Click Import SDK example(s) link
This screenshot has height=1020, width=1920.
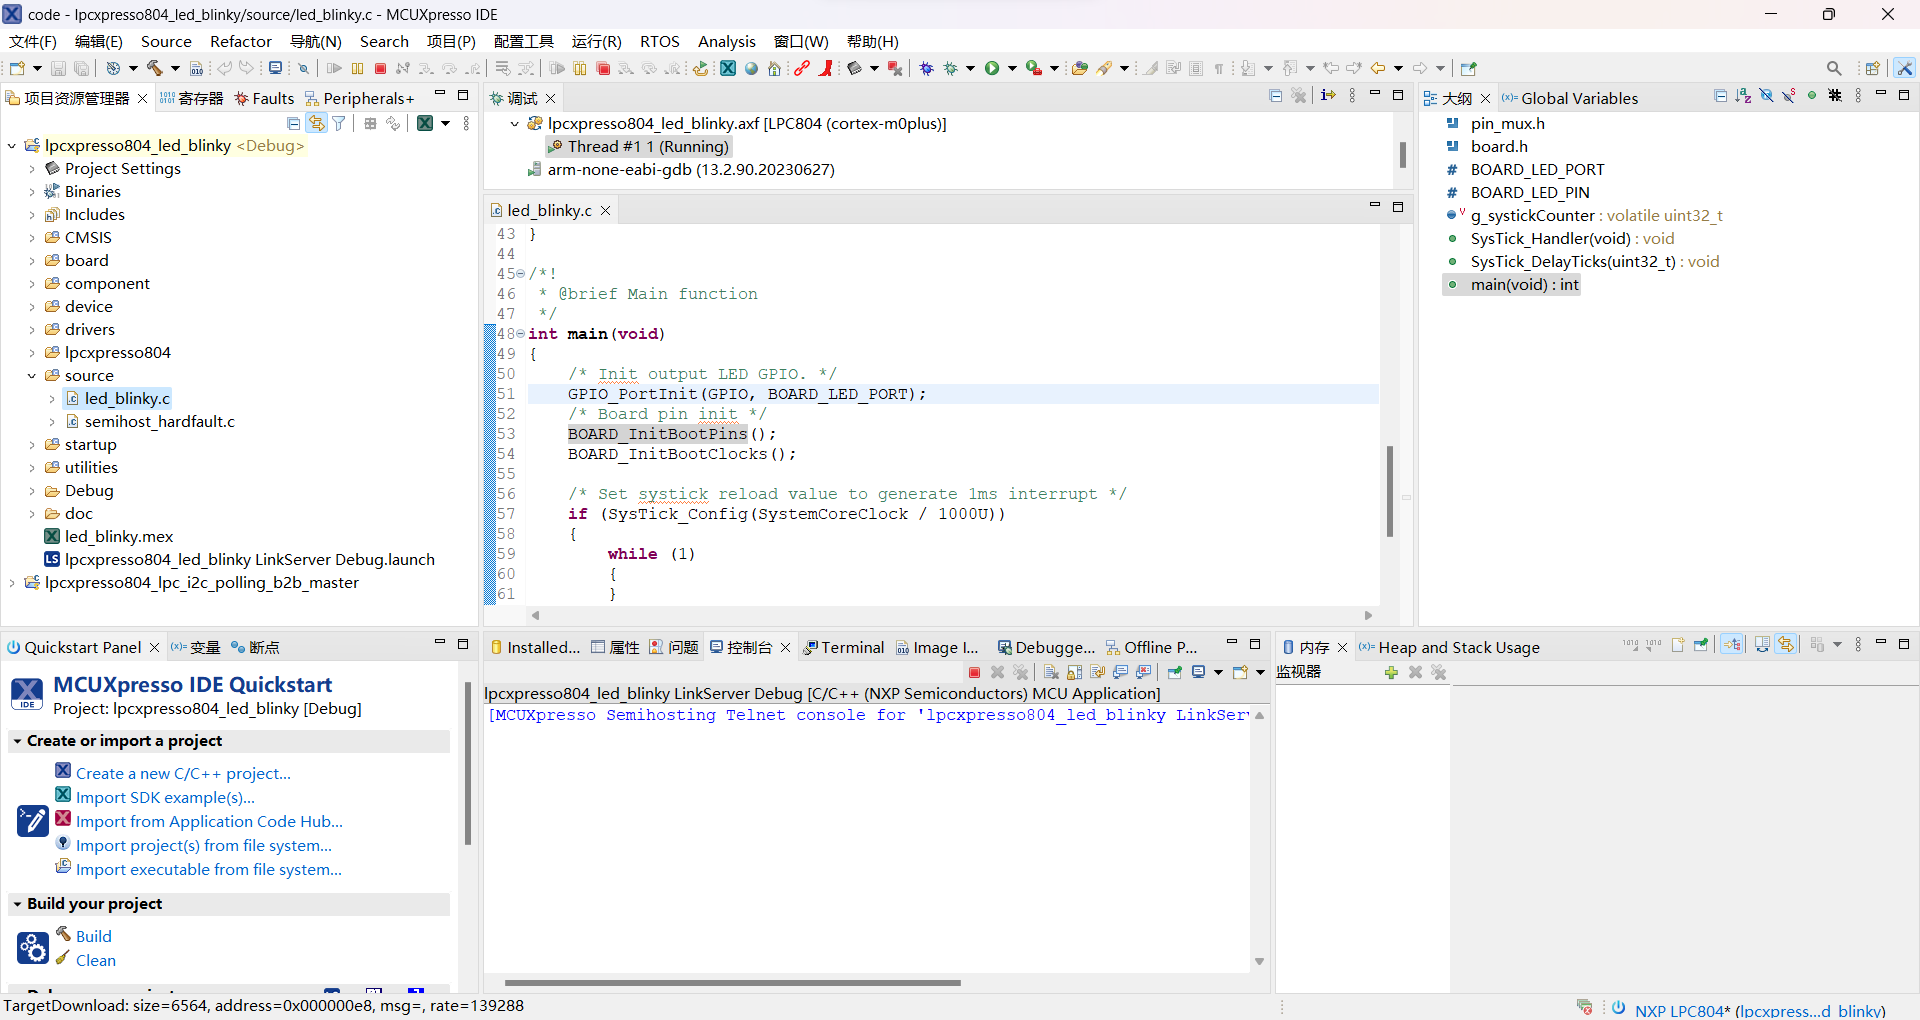pos(165,797)
